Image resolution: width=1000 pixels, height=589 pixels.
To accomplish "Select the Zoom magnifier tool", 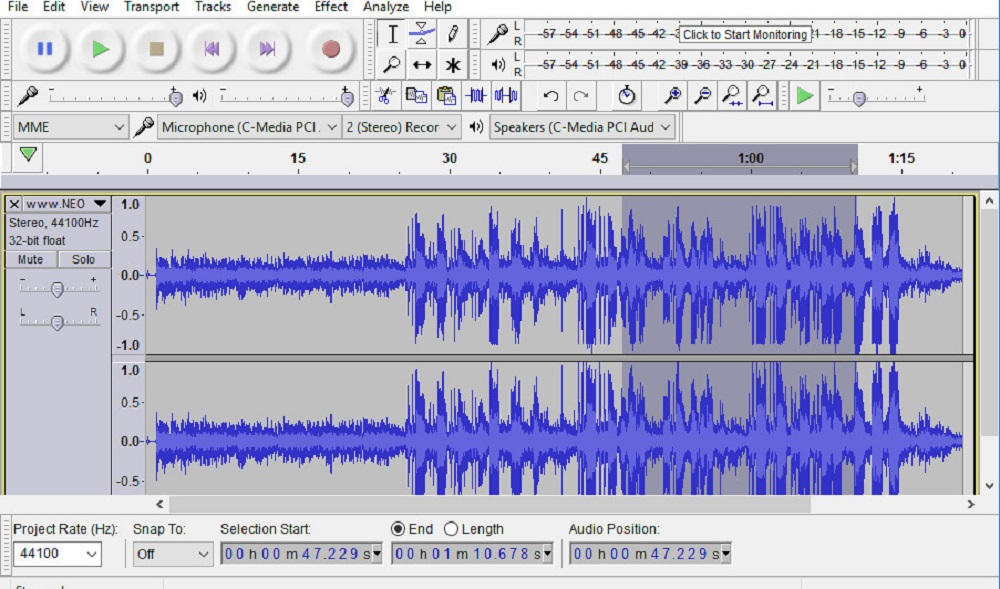I will pos(392,64).
